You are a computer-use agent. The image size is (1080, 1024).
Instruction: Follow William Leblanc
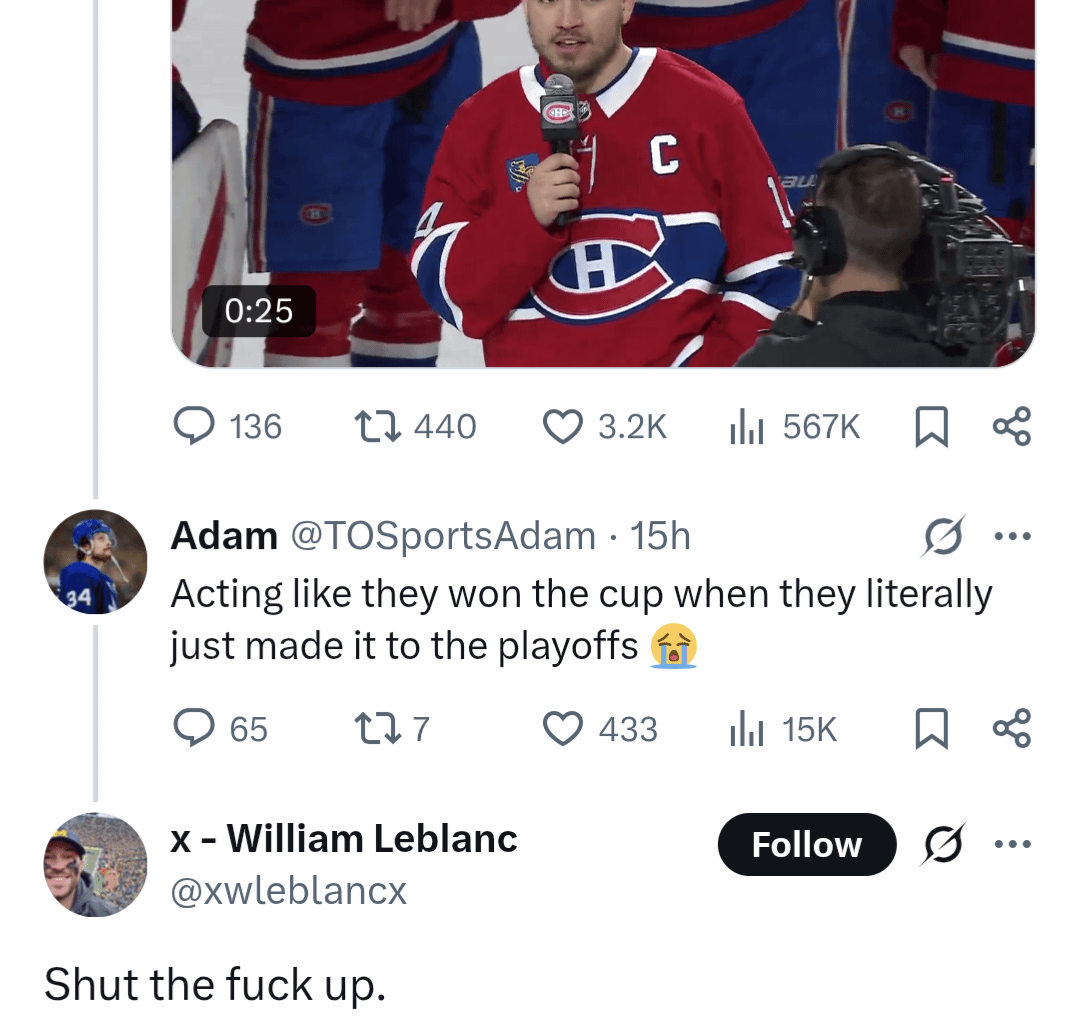tap(806, 844)
